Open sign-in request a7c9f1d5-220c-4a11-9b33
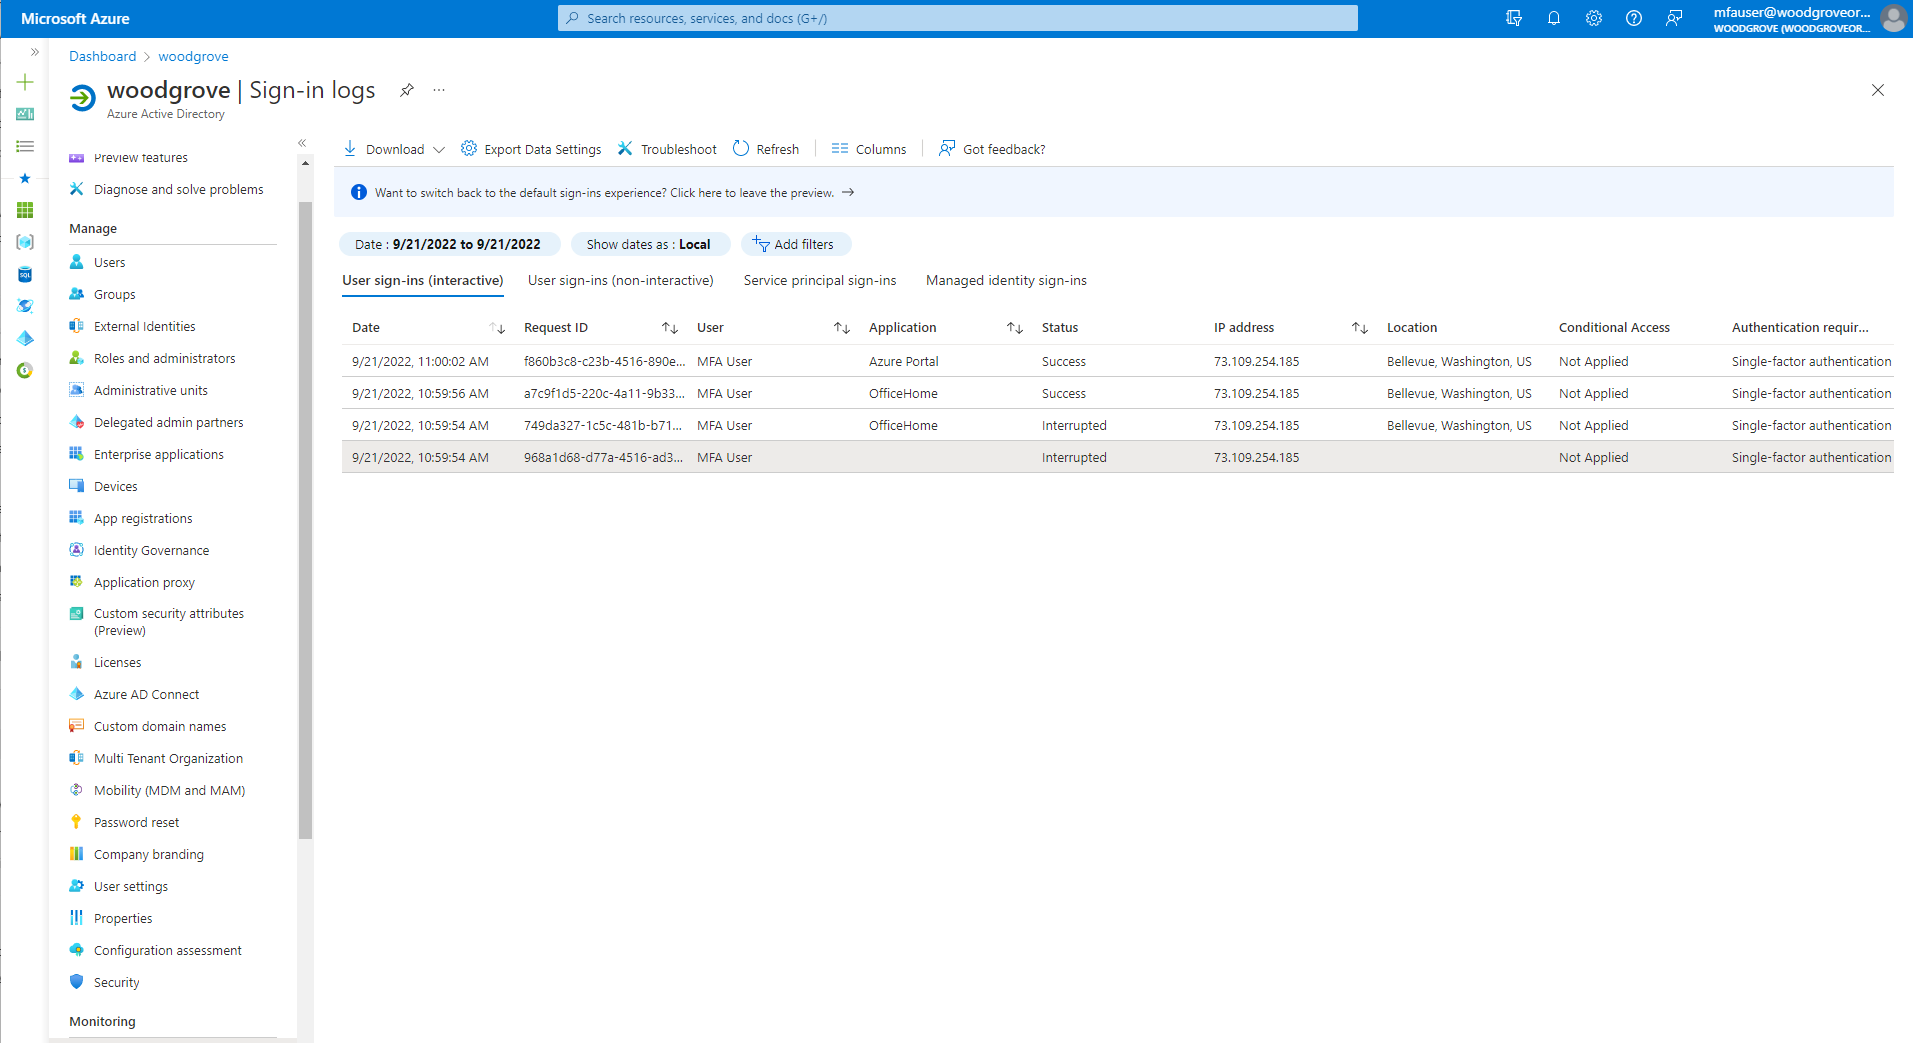Screen dimensions: 1913x1043 pos(1117,393)
